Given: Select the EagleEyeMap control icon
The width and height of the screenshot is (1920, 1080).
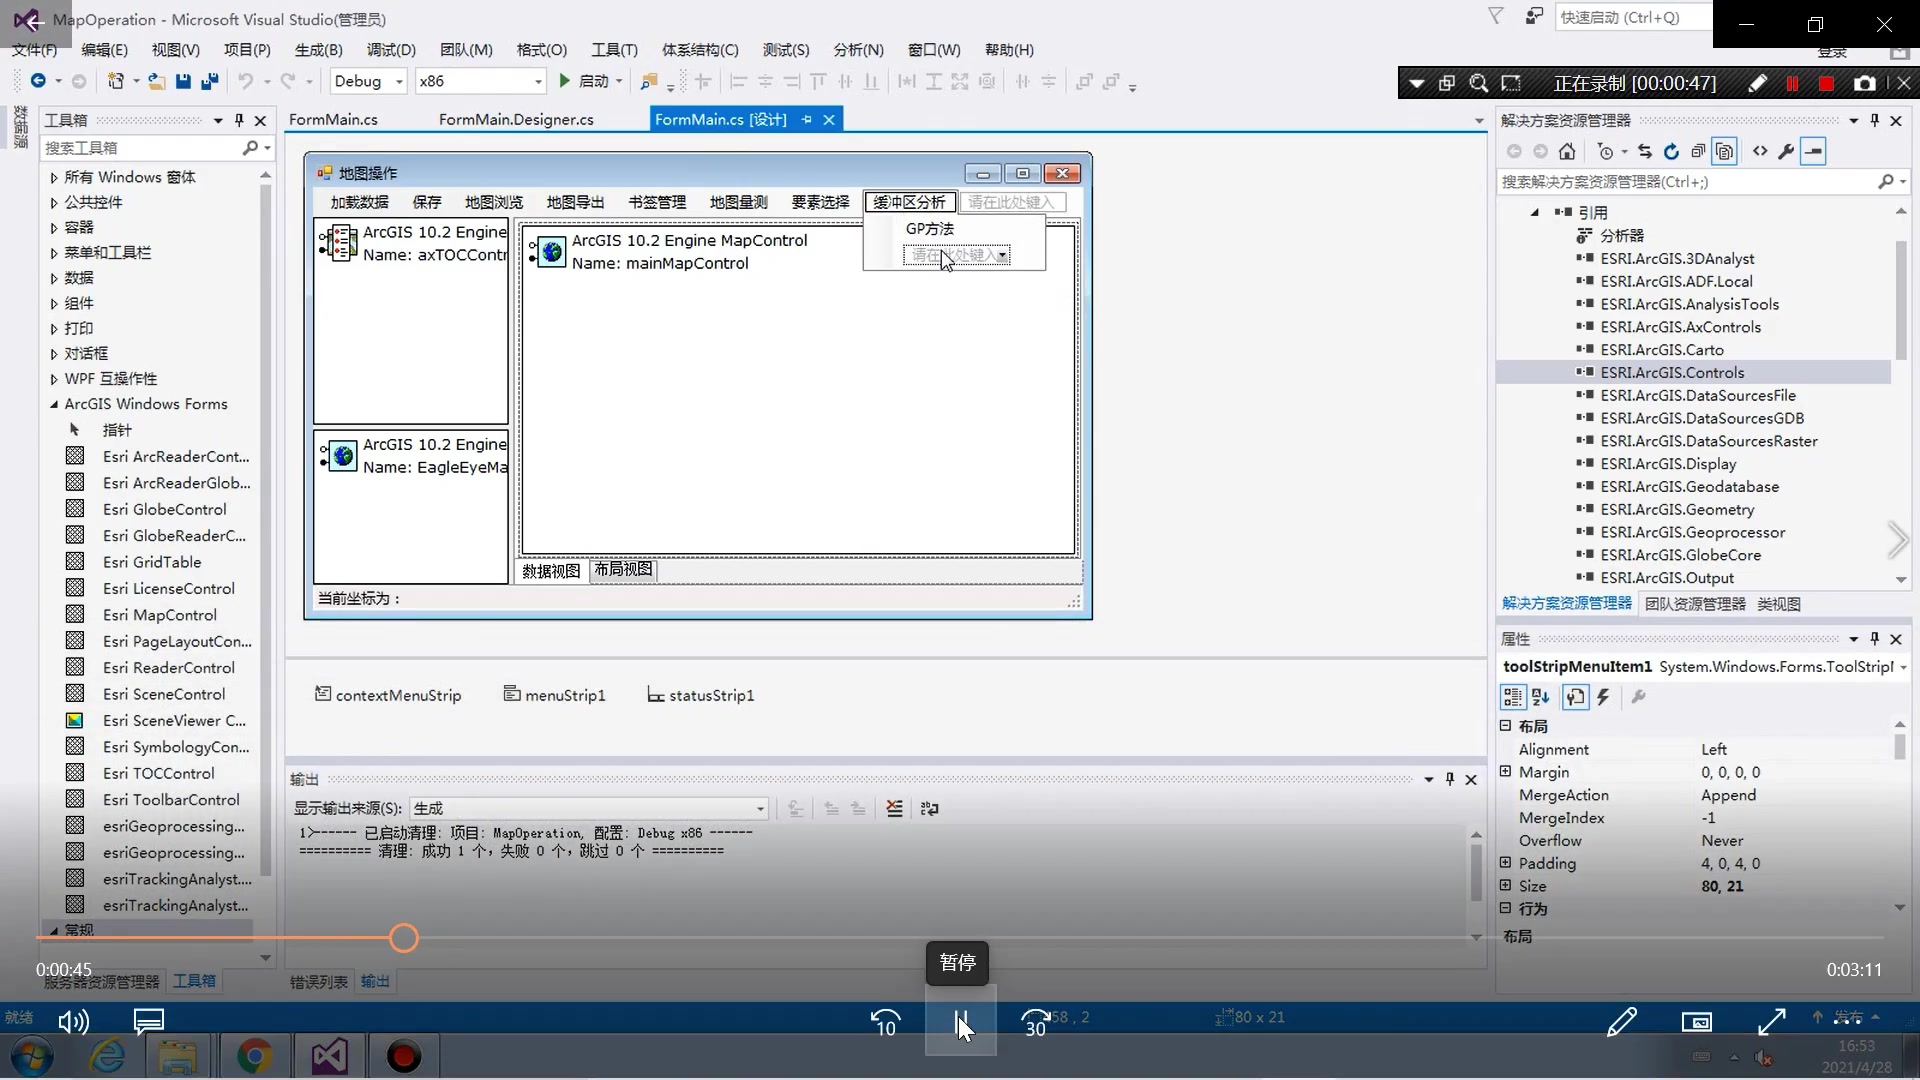Looking at the screenshot, I should (343, 455).
